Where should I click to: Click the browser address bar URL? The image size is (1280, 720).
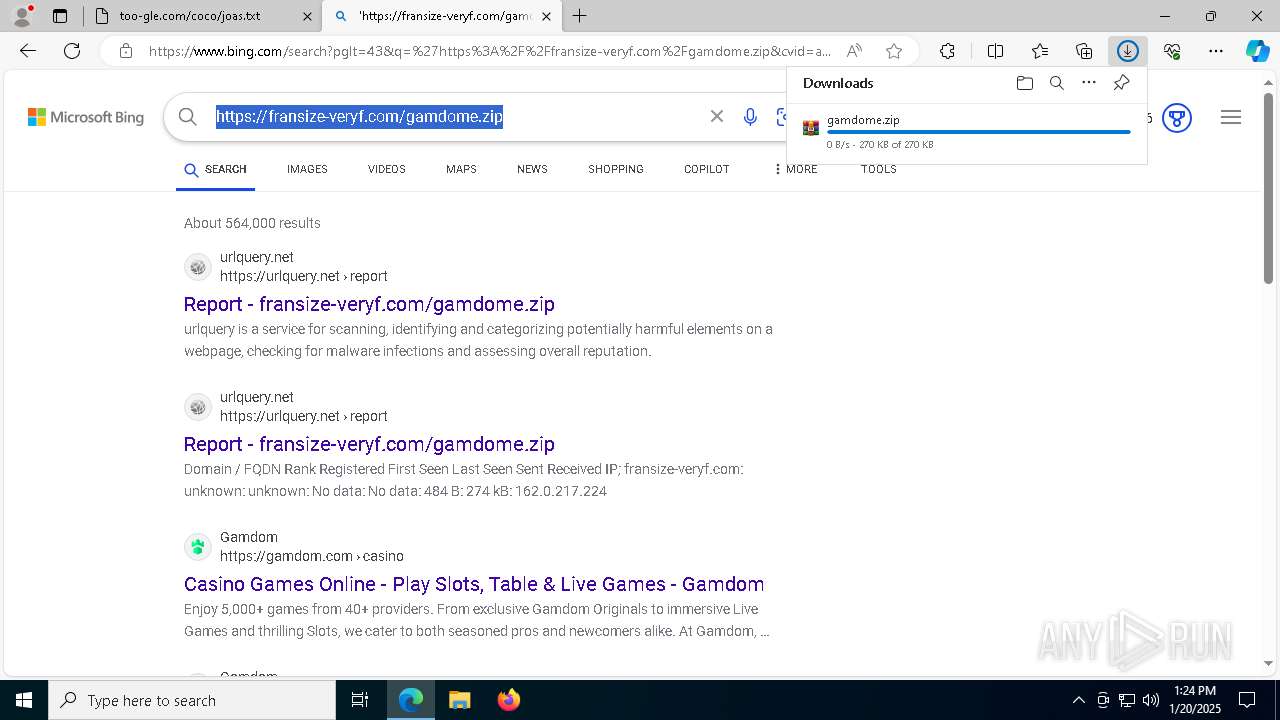pyautogui.click(x=490, y=51)
